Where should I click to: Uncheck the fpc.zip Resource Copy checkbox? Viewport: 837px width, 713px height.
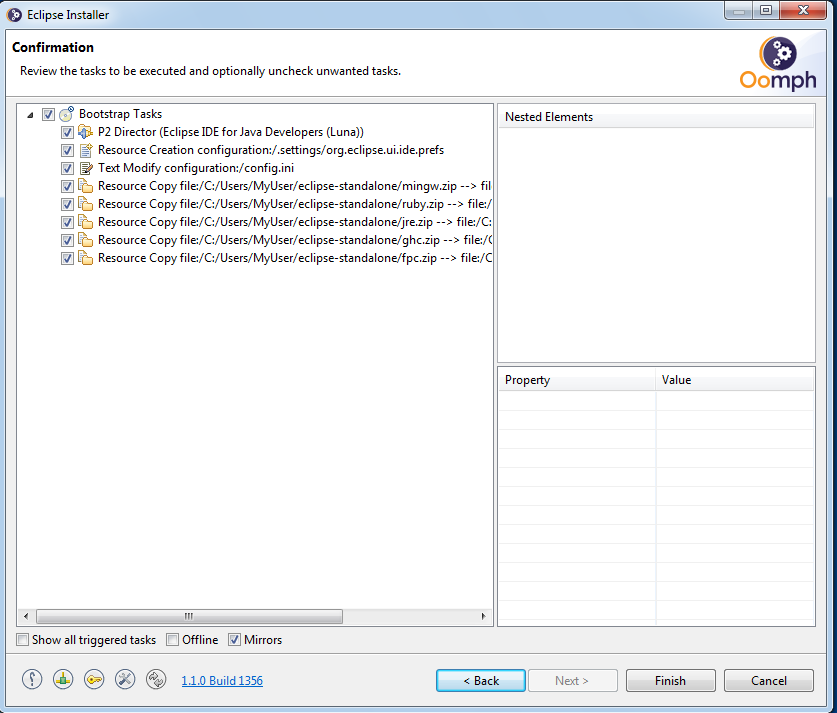[67, 258]
